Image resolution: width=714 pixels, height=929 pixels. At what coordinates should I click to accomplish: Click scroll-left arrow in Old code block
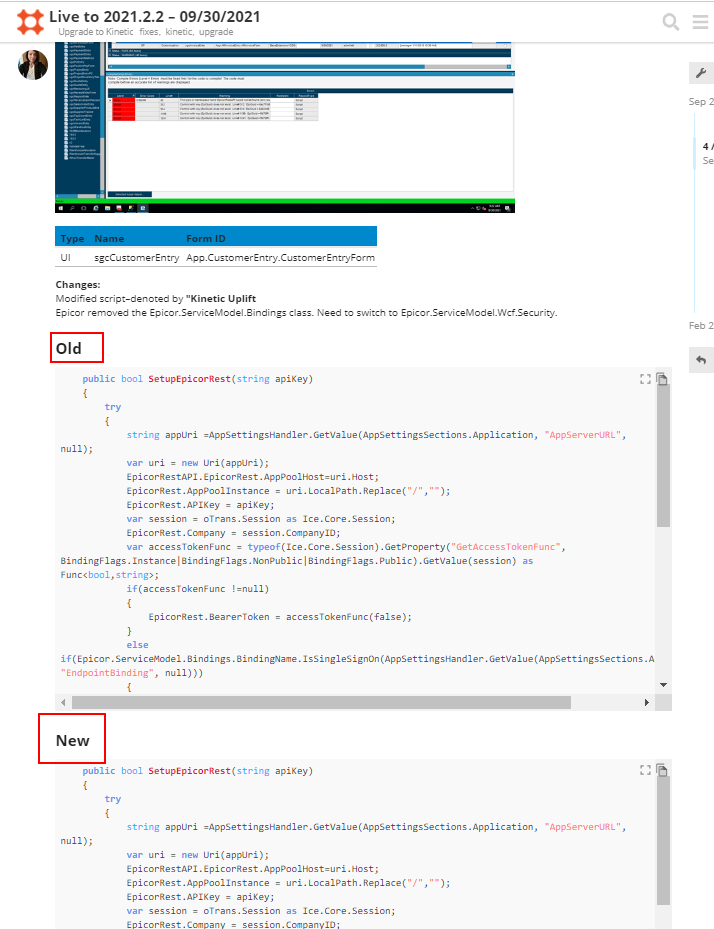(x=63, y=703)
